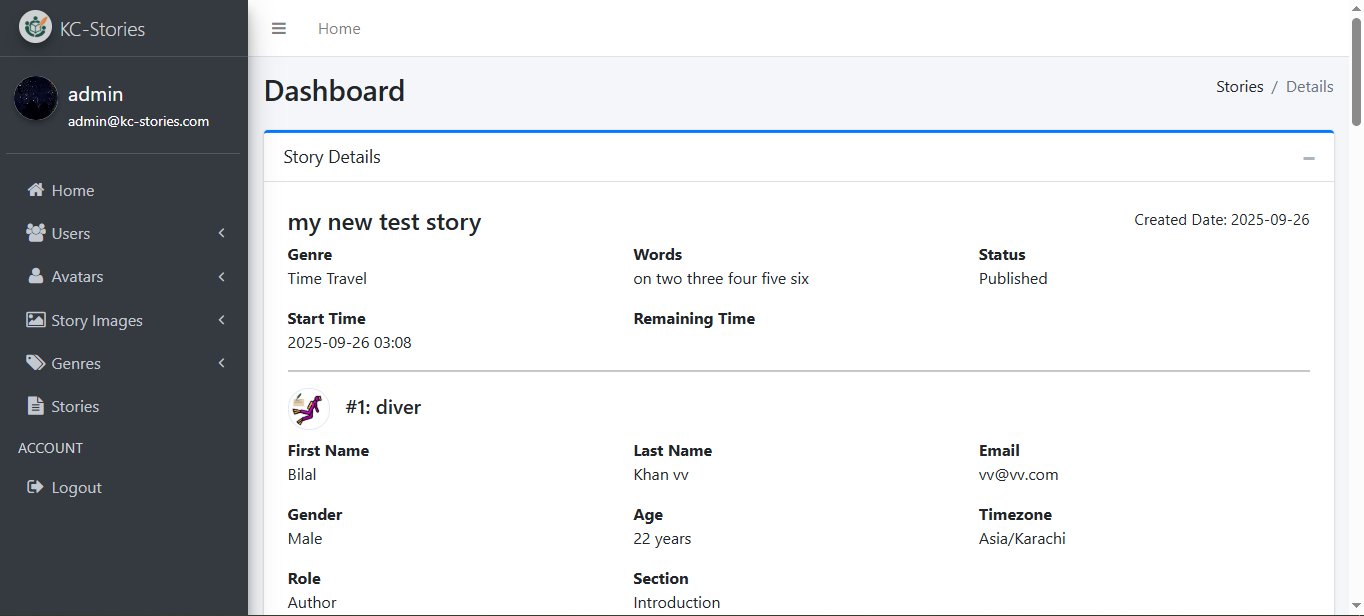Open the Avatars sidebar menu item
Screen dimensions: 1364x616
pyautogui.click(x=124, y=276)
